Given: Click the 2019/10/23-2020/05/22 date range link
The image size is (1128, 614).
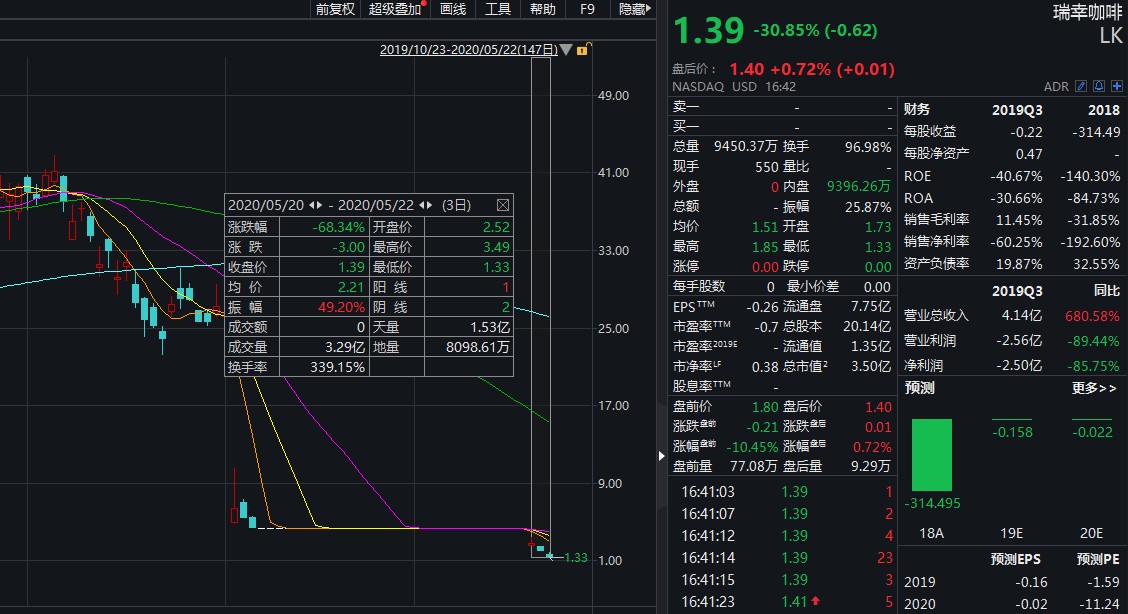Looking at the screenshot, I should point(469,50).
